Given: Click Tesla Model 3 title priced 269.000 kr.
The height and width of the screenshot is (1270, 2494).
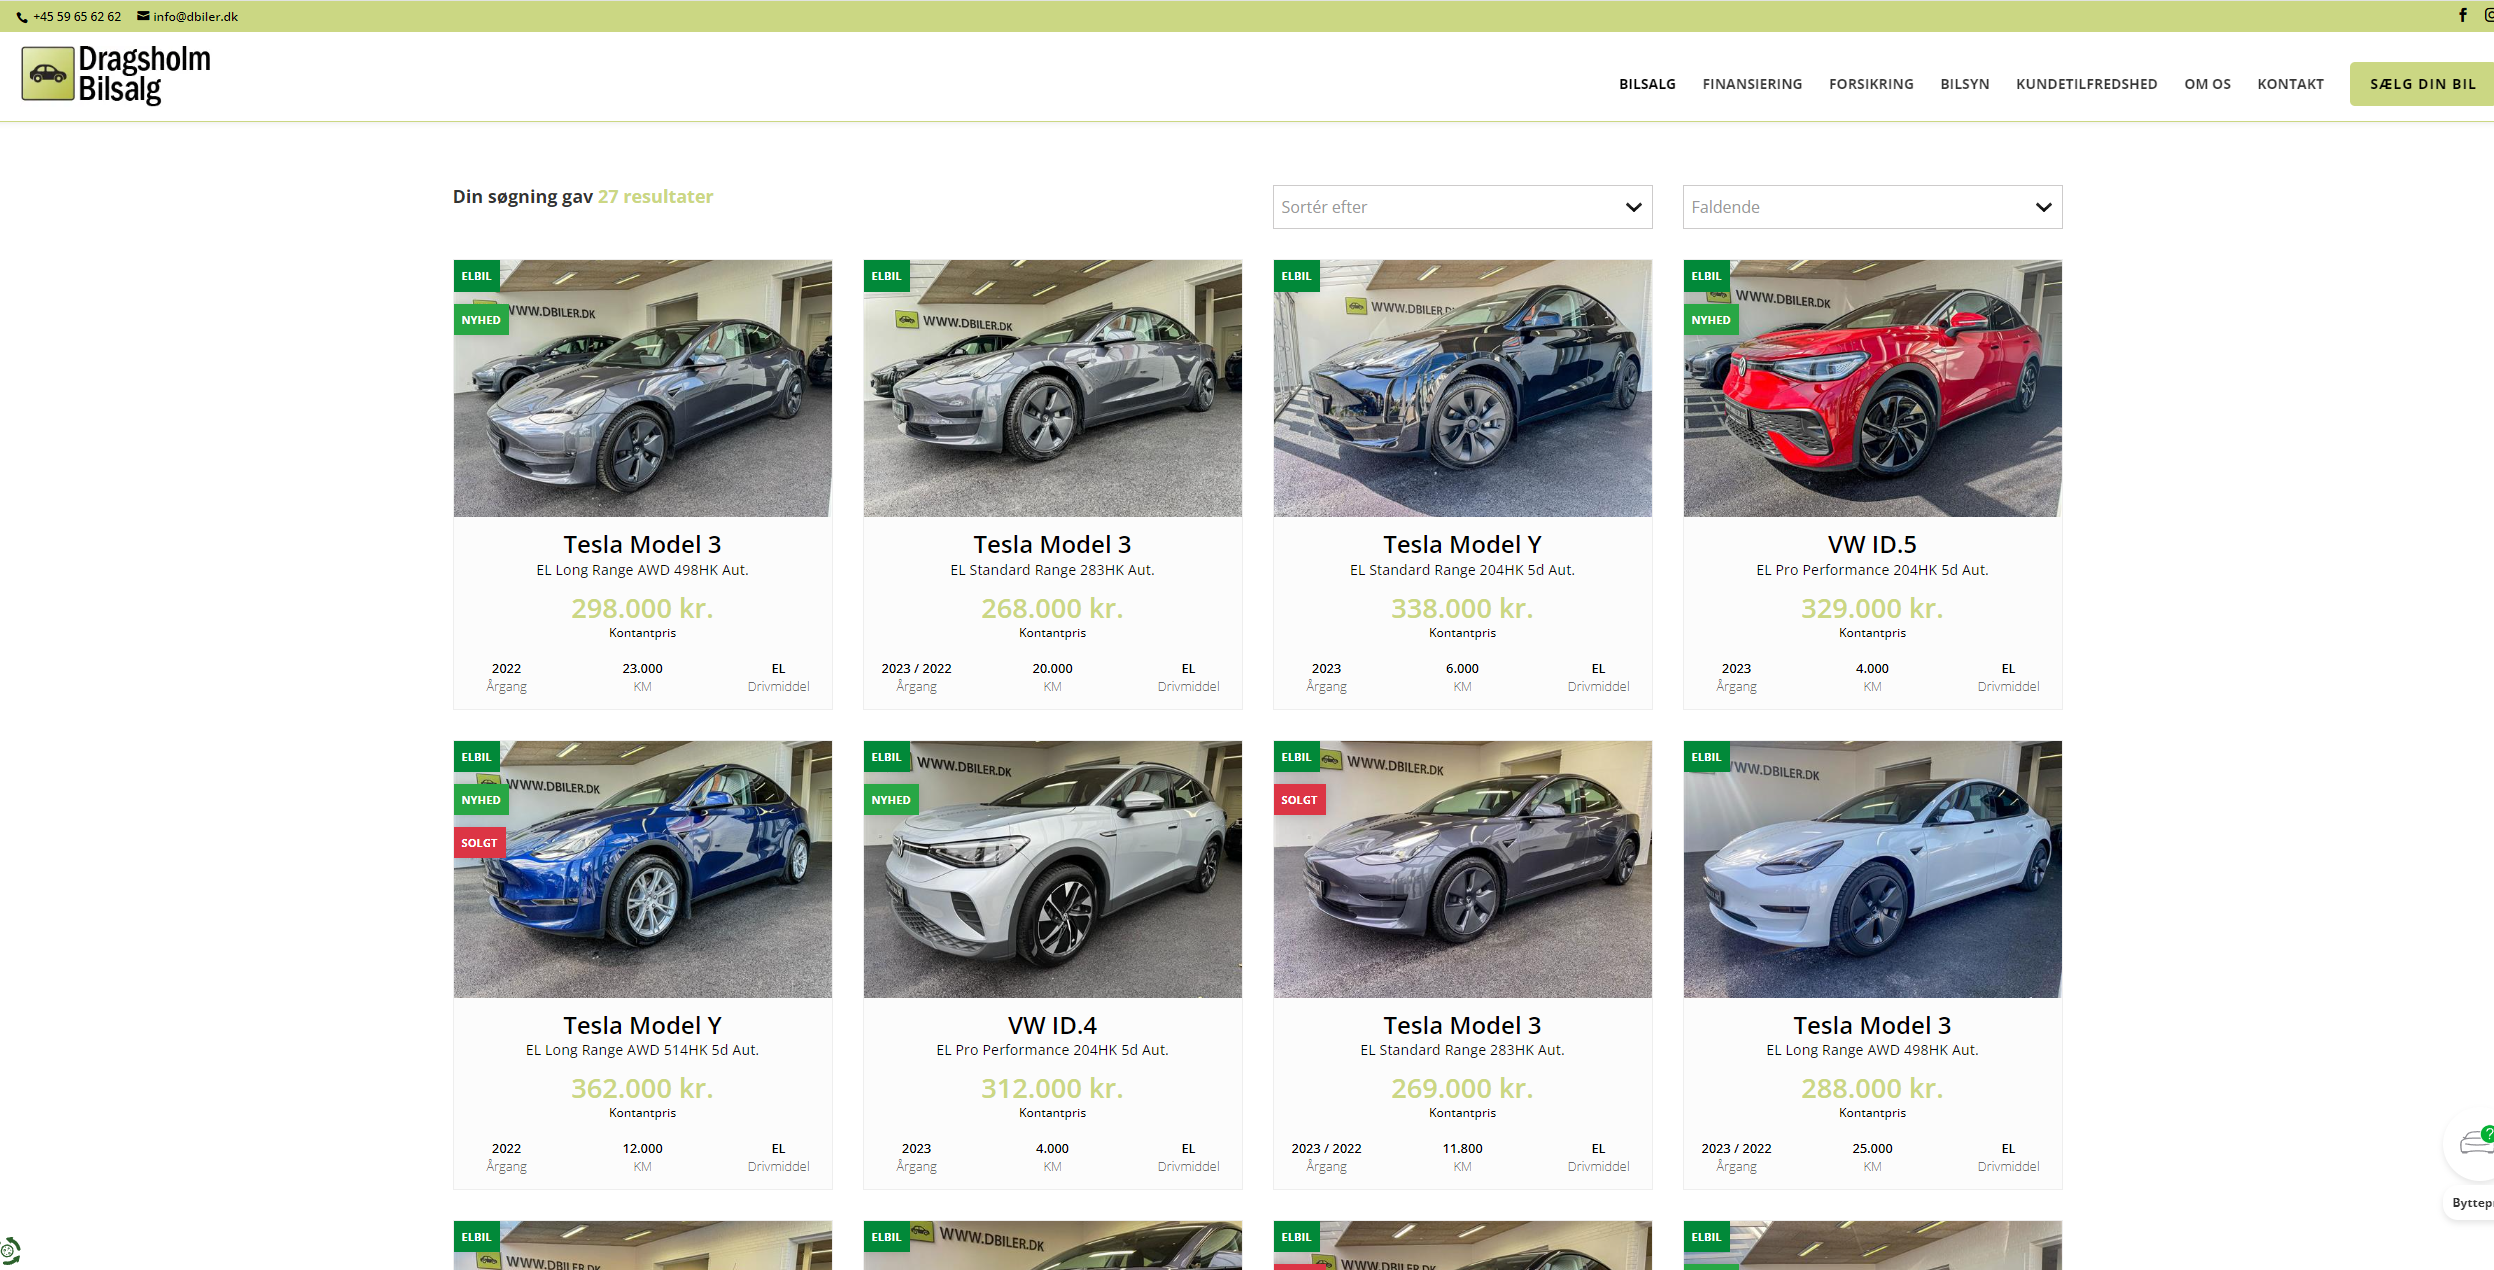Looking at the screenshot, I should [x=1462, y=1026].
